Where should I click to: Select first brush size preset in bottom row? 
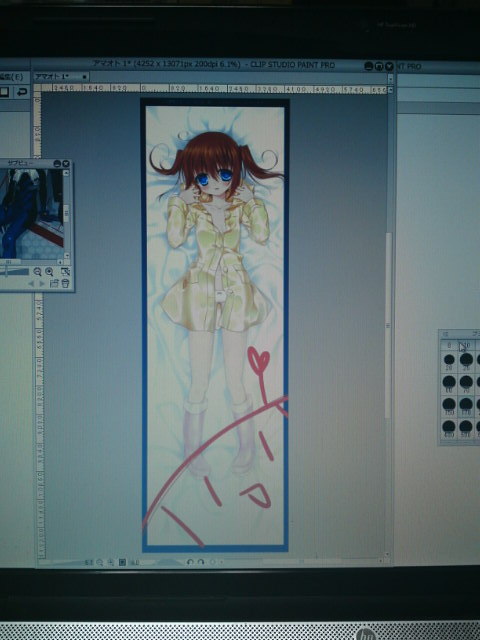pyautogui.click(x=449, y=429)
